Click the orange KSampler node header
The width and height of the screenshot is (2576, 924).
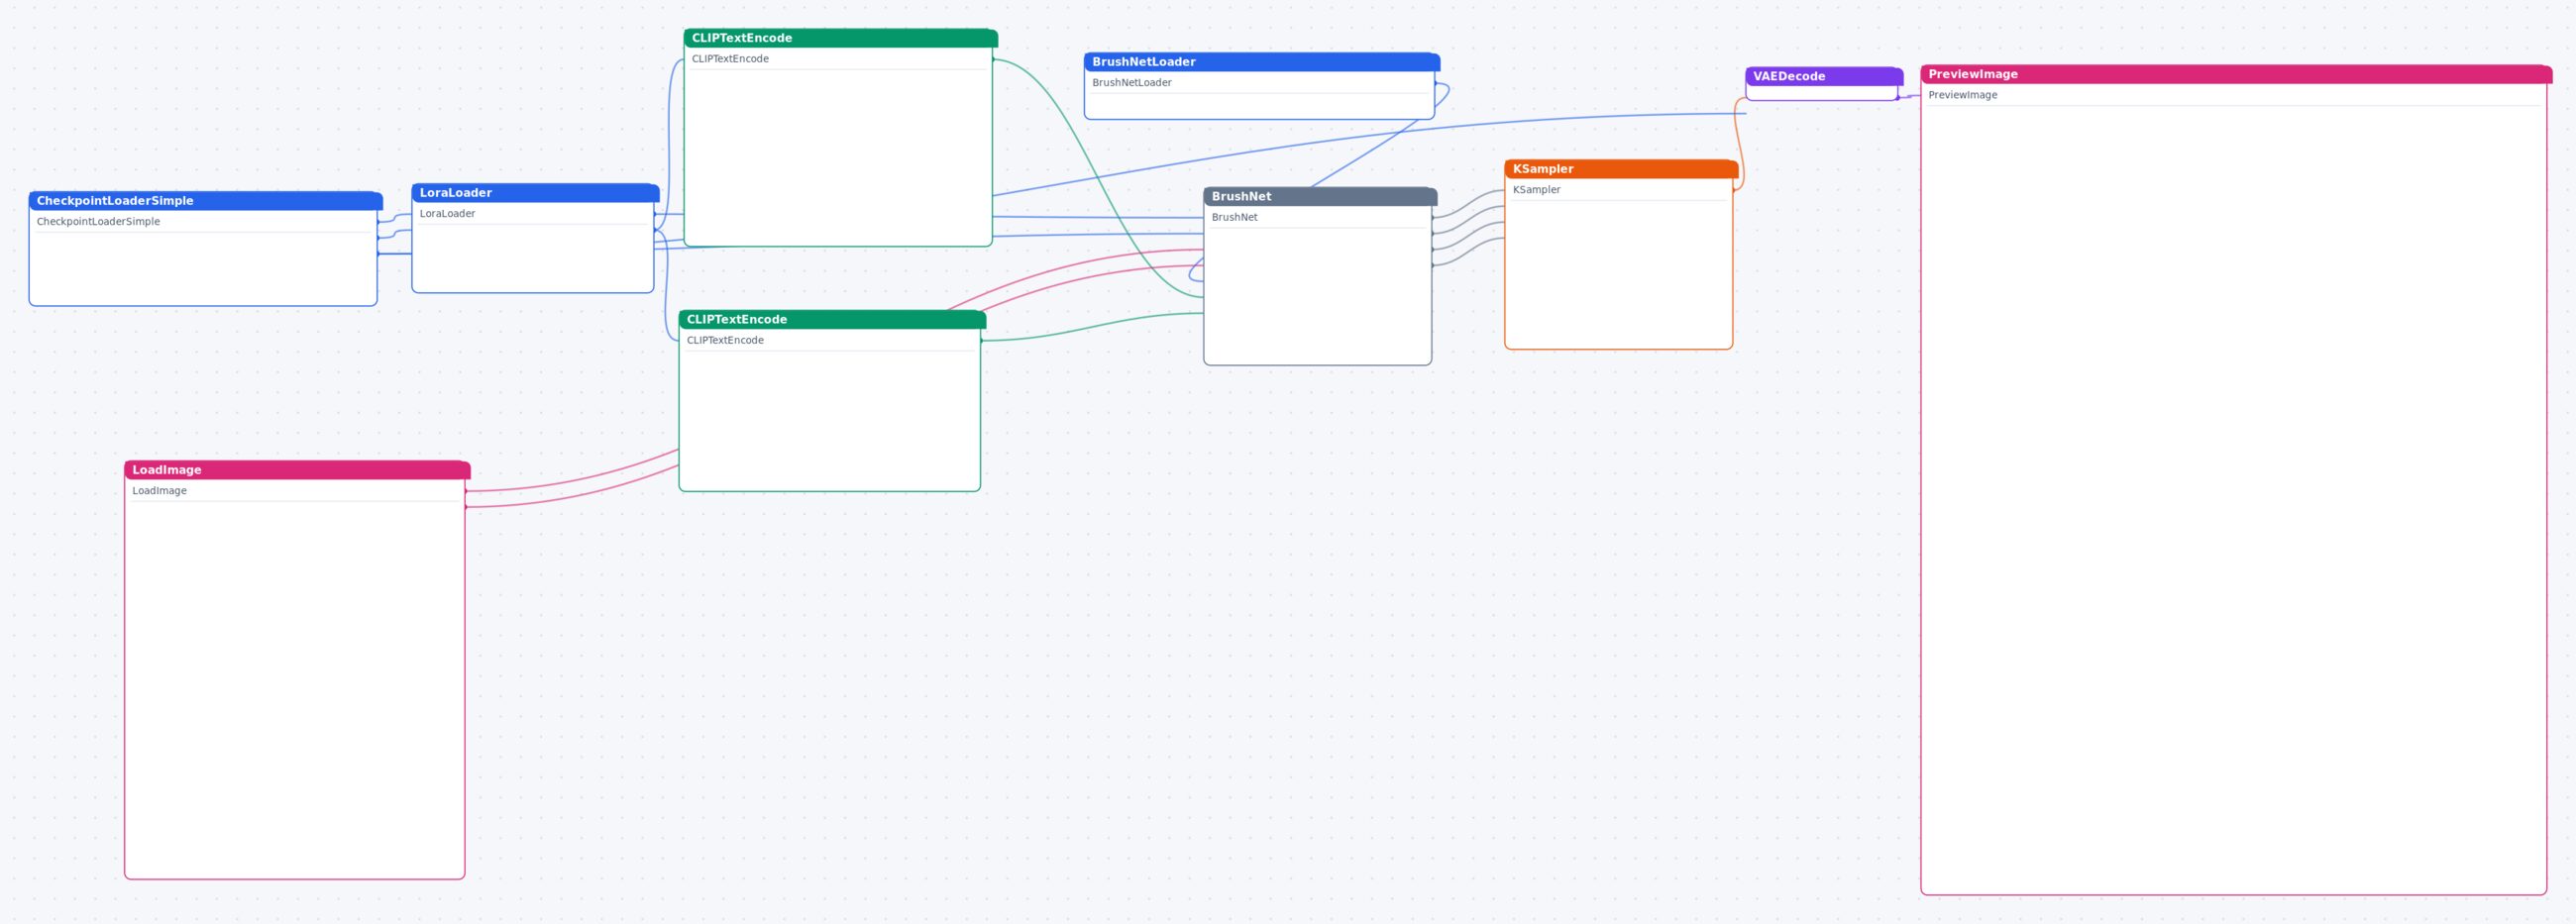click(x=1621, y=169)
